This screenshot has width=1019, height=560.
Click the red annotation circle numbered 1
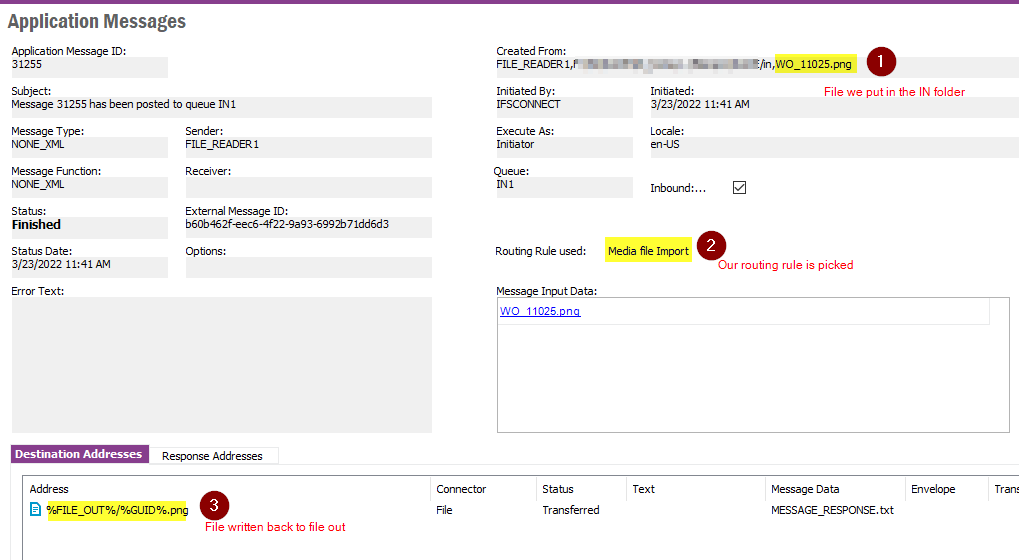[879, 61]
